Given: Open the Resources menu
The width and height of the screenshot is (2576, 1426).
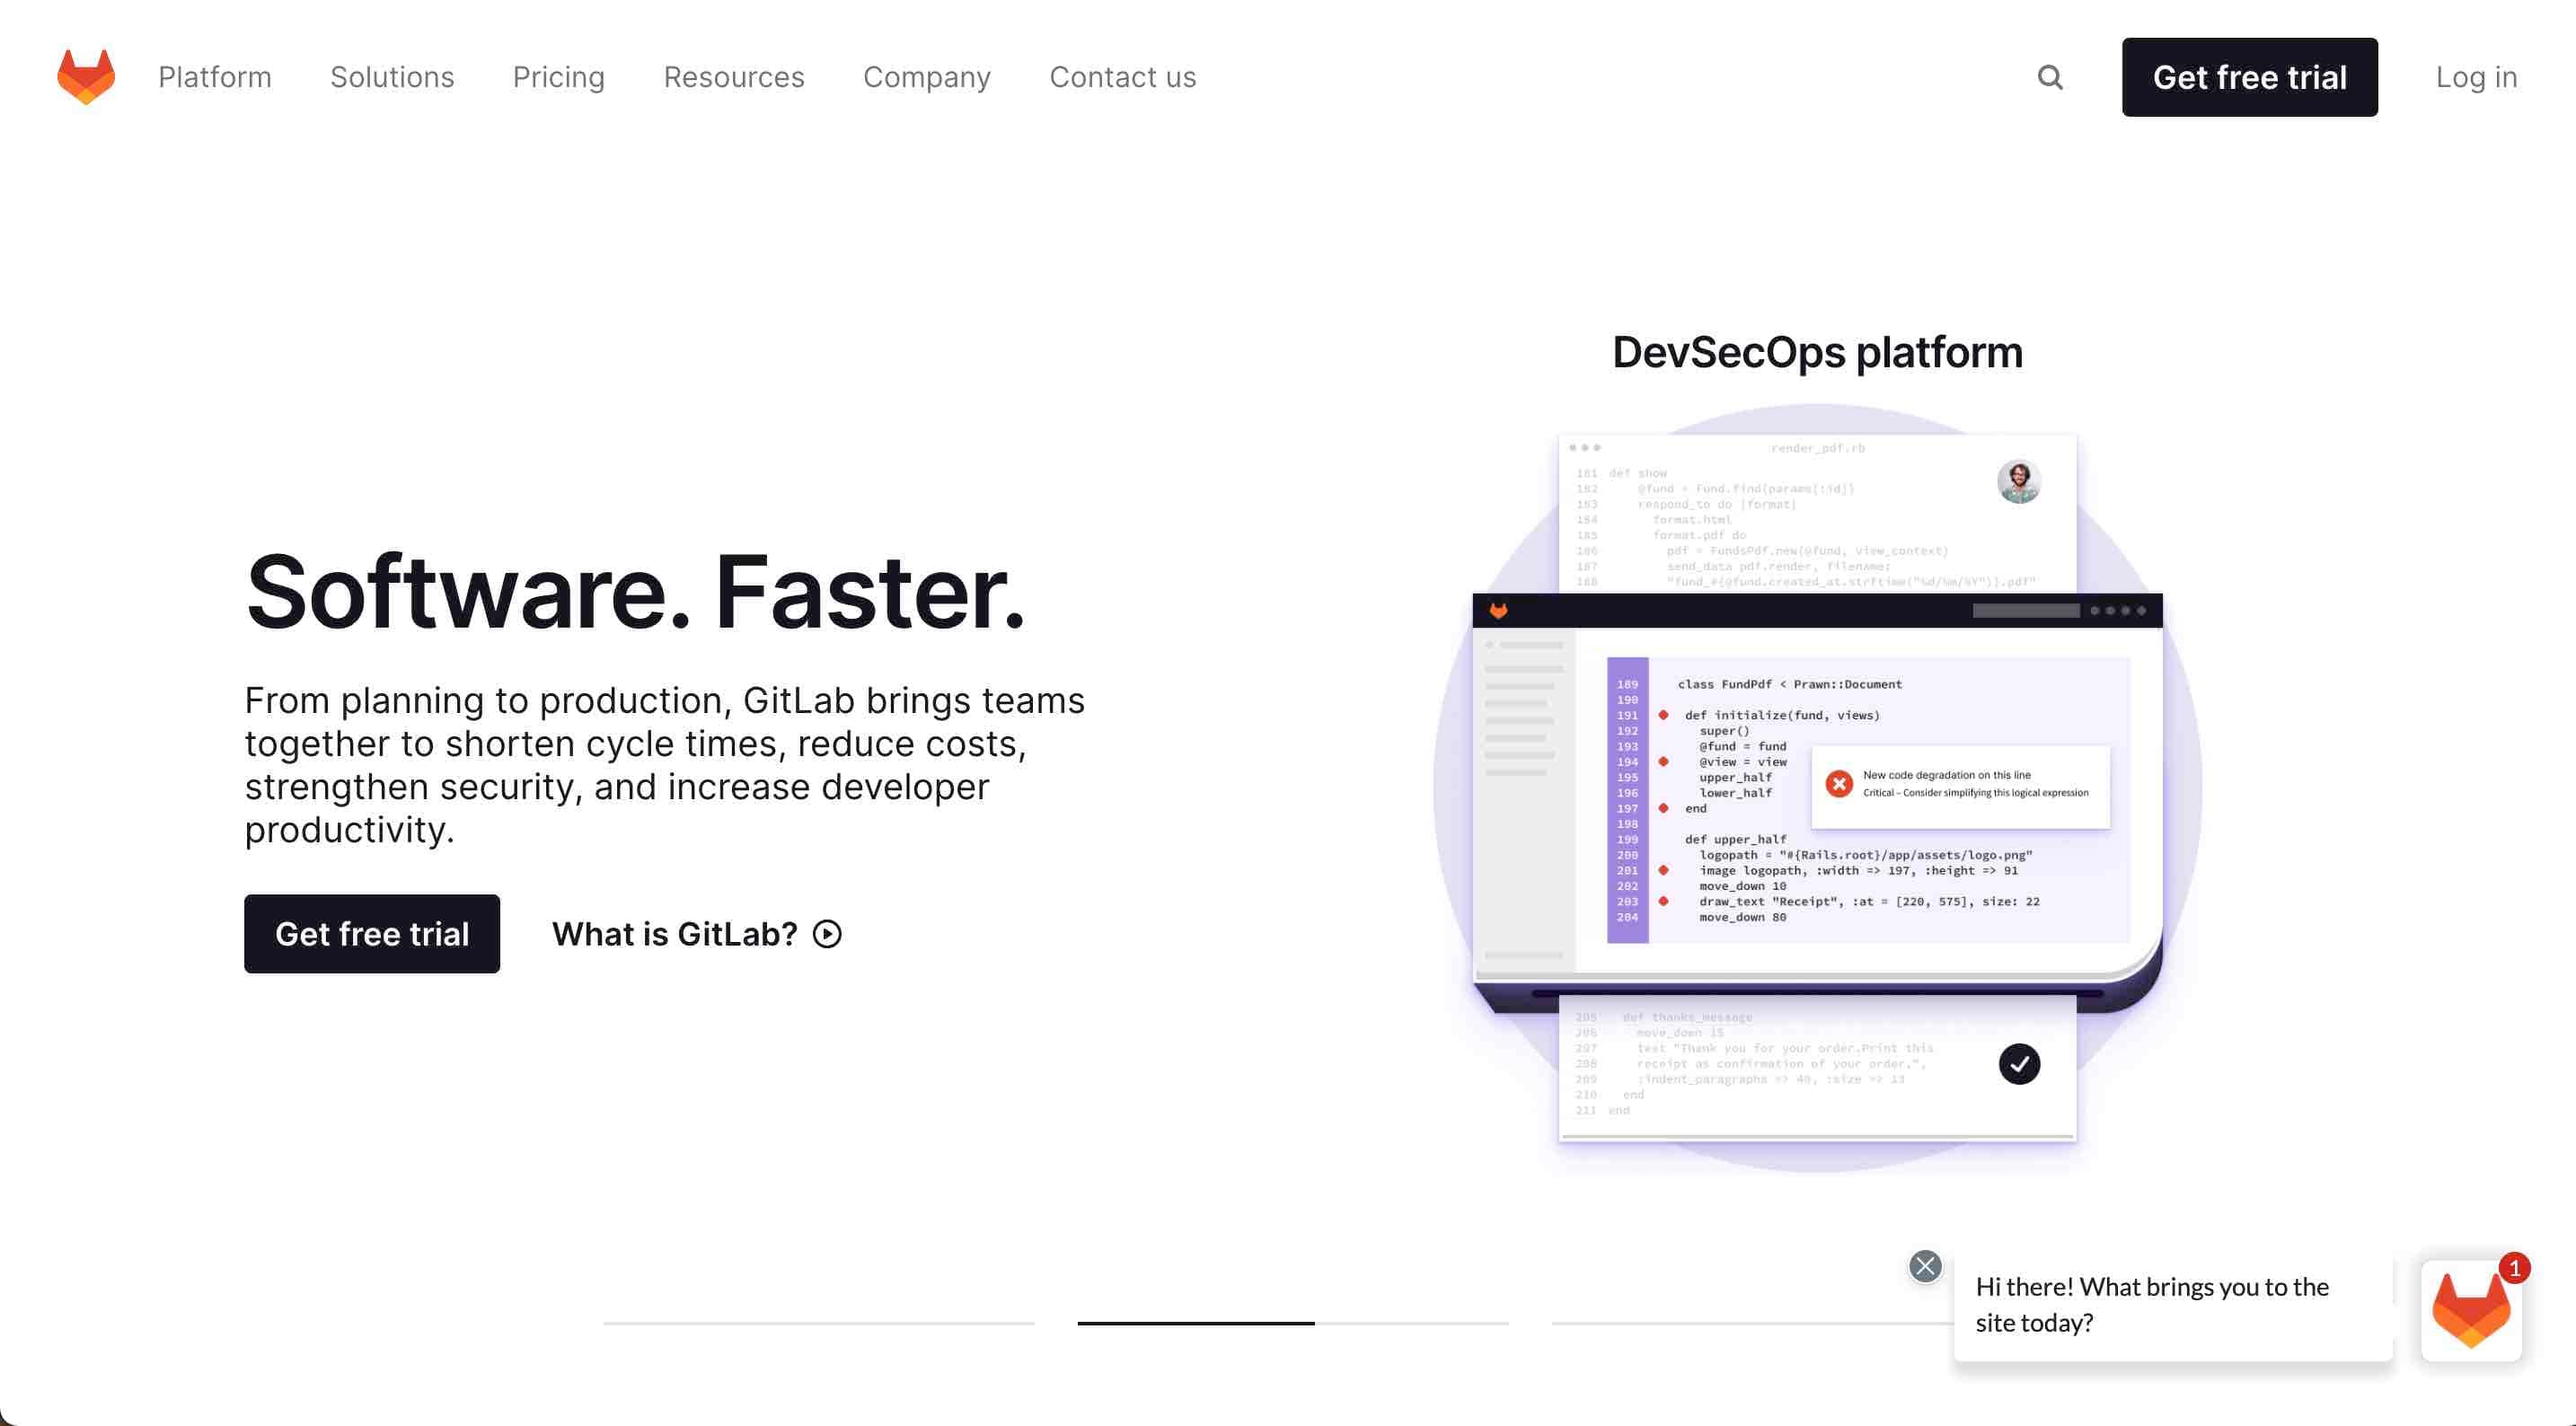Looking at the screenshot, I should (x=734, y=77).
